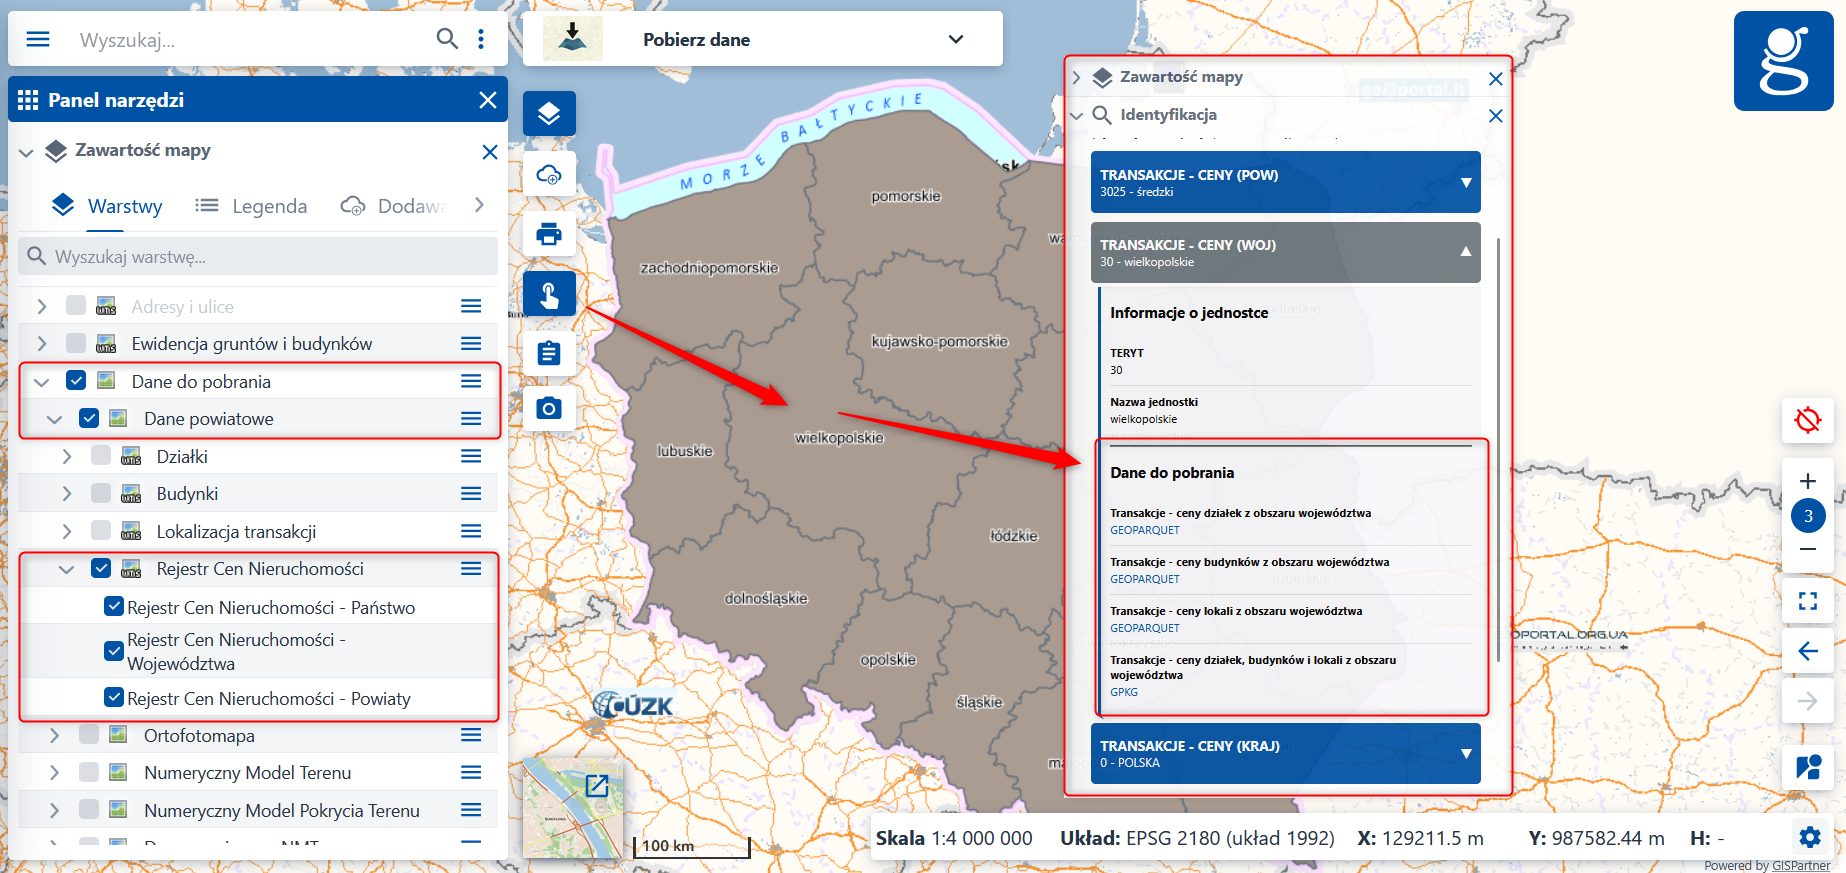Toggle full extent view icon
1846x873 pixels.
point(1807,601)
